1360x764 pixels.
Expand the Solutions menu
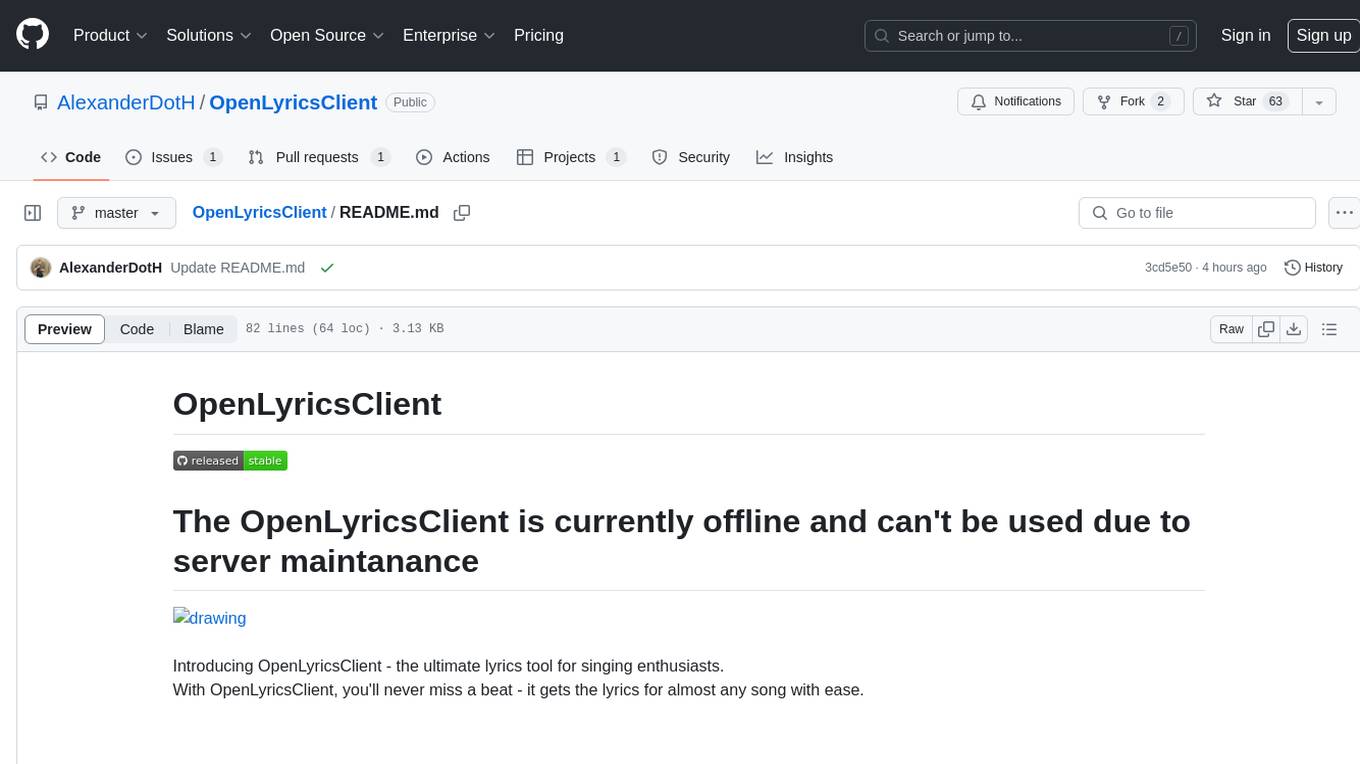tap(209, 35)
